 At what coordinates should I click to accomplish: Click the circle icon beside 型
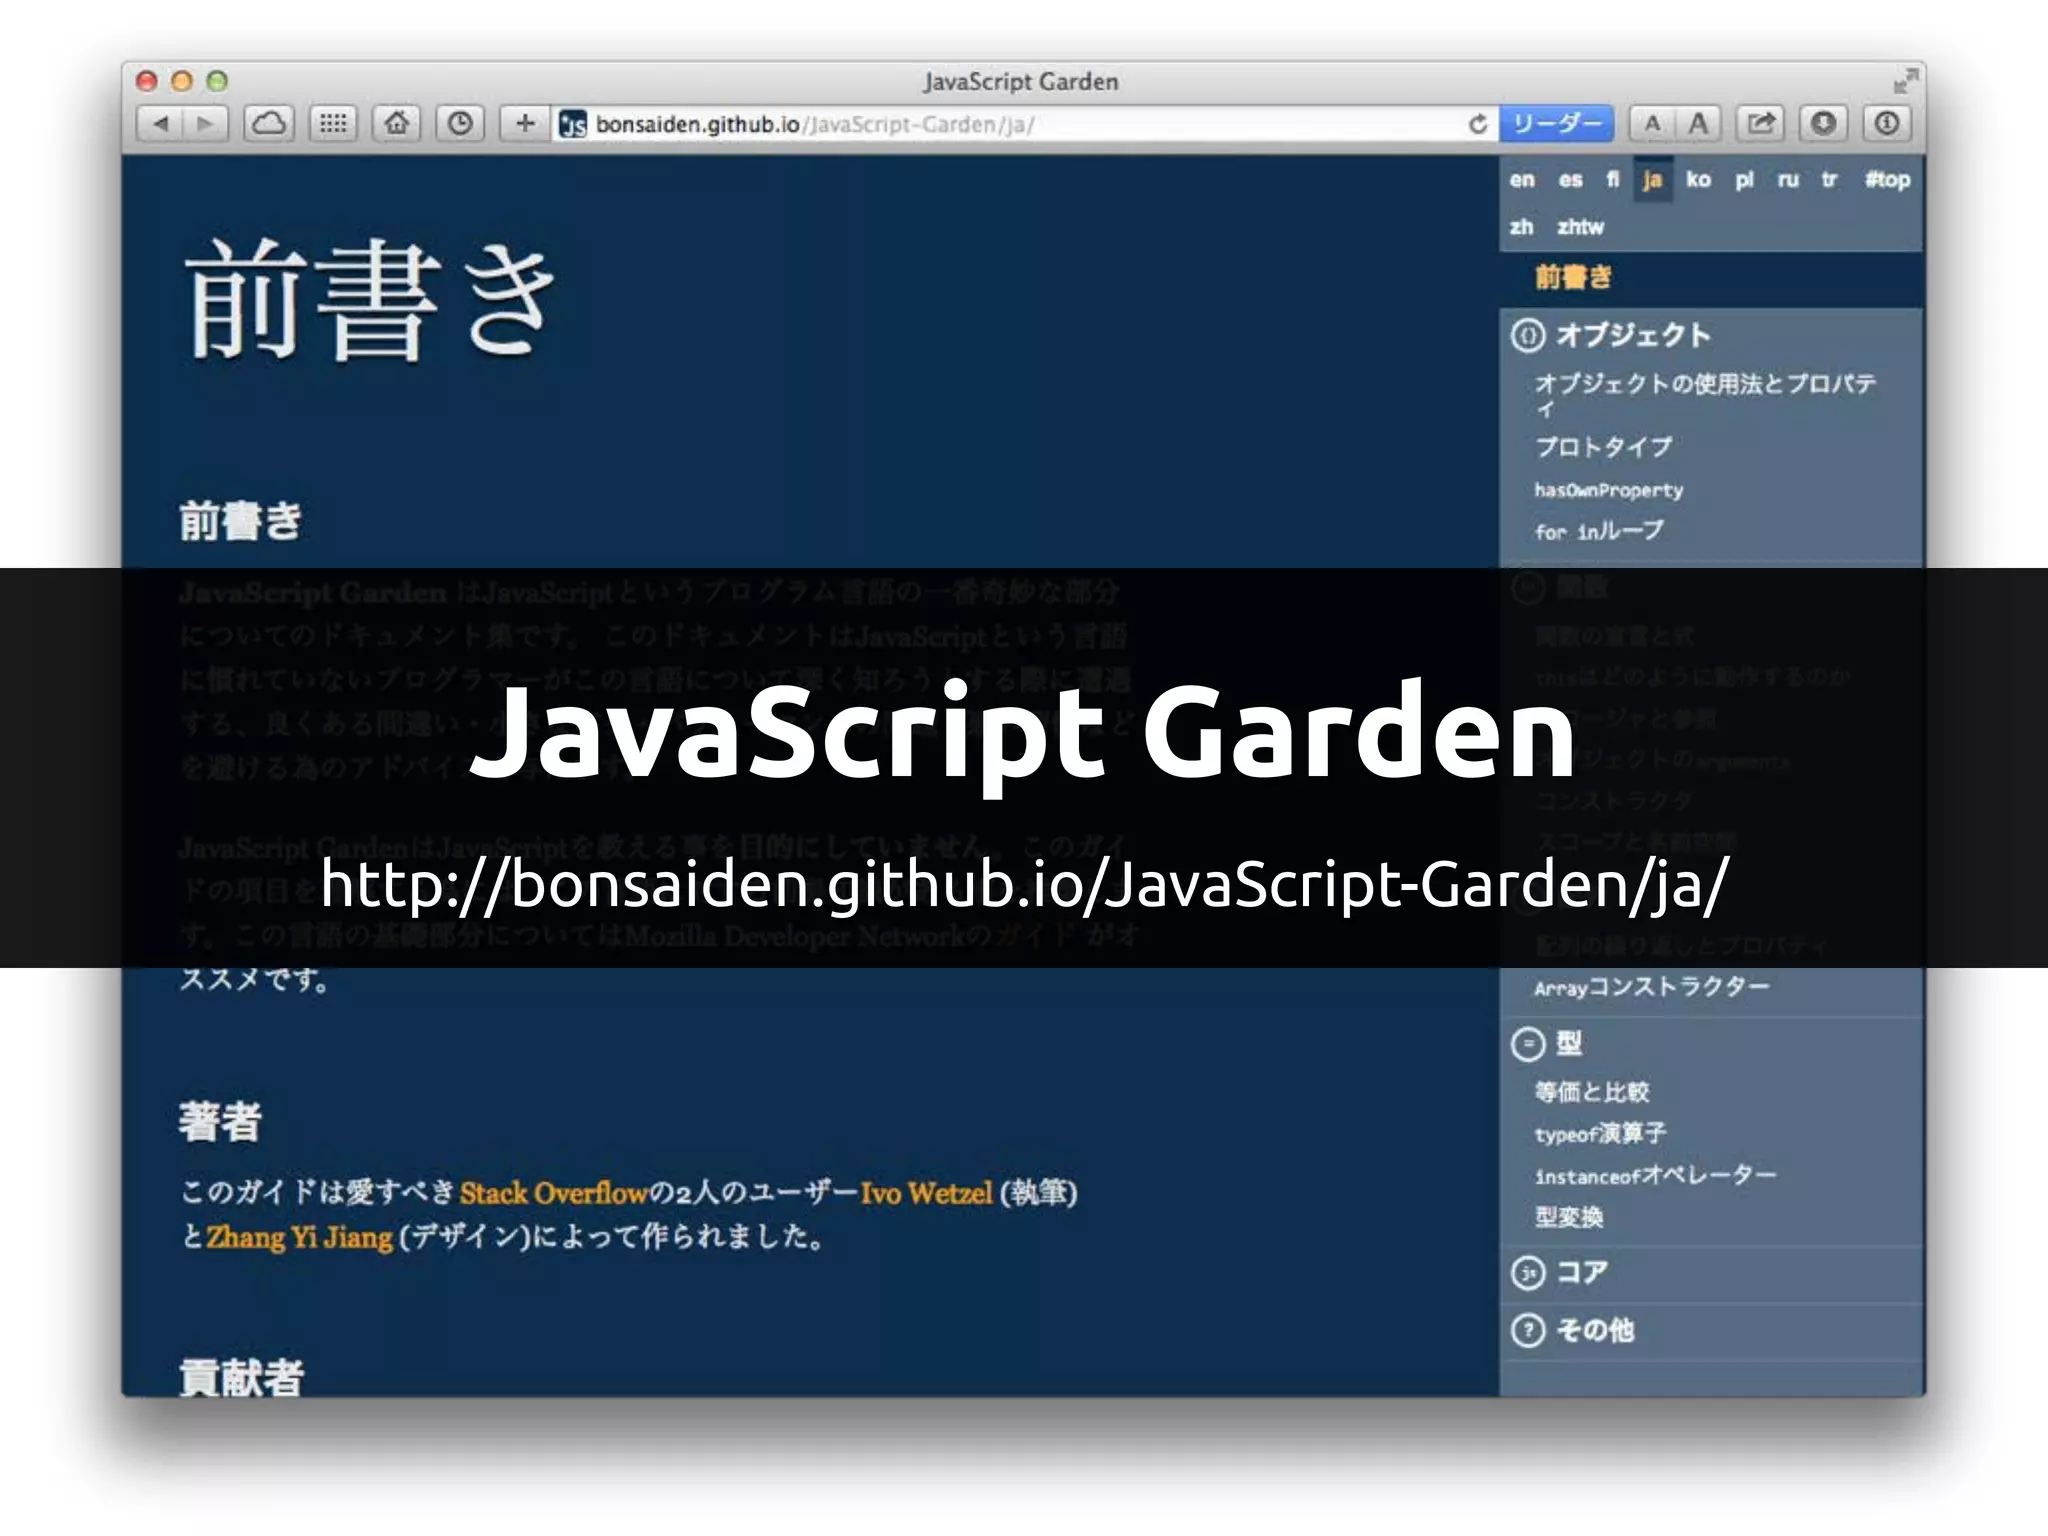tap(1528, 1045)
